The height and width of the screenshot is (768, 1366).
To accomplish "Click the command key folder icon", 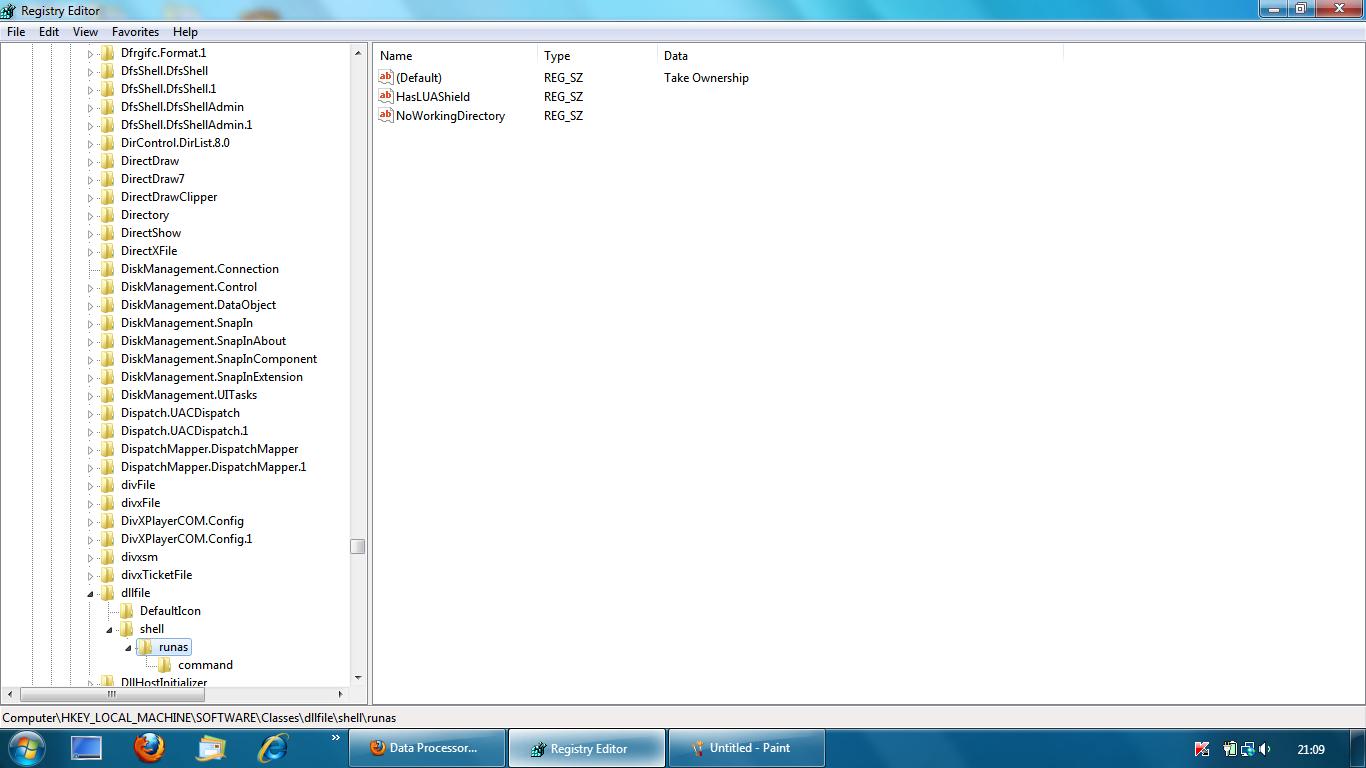I will point(164,665).
